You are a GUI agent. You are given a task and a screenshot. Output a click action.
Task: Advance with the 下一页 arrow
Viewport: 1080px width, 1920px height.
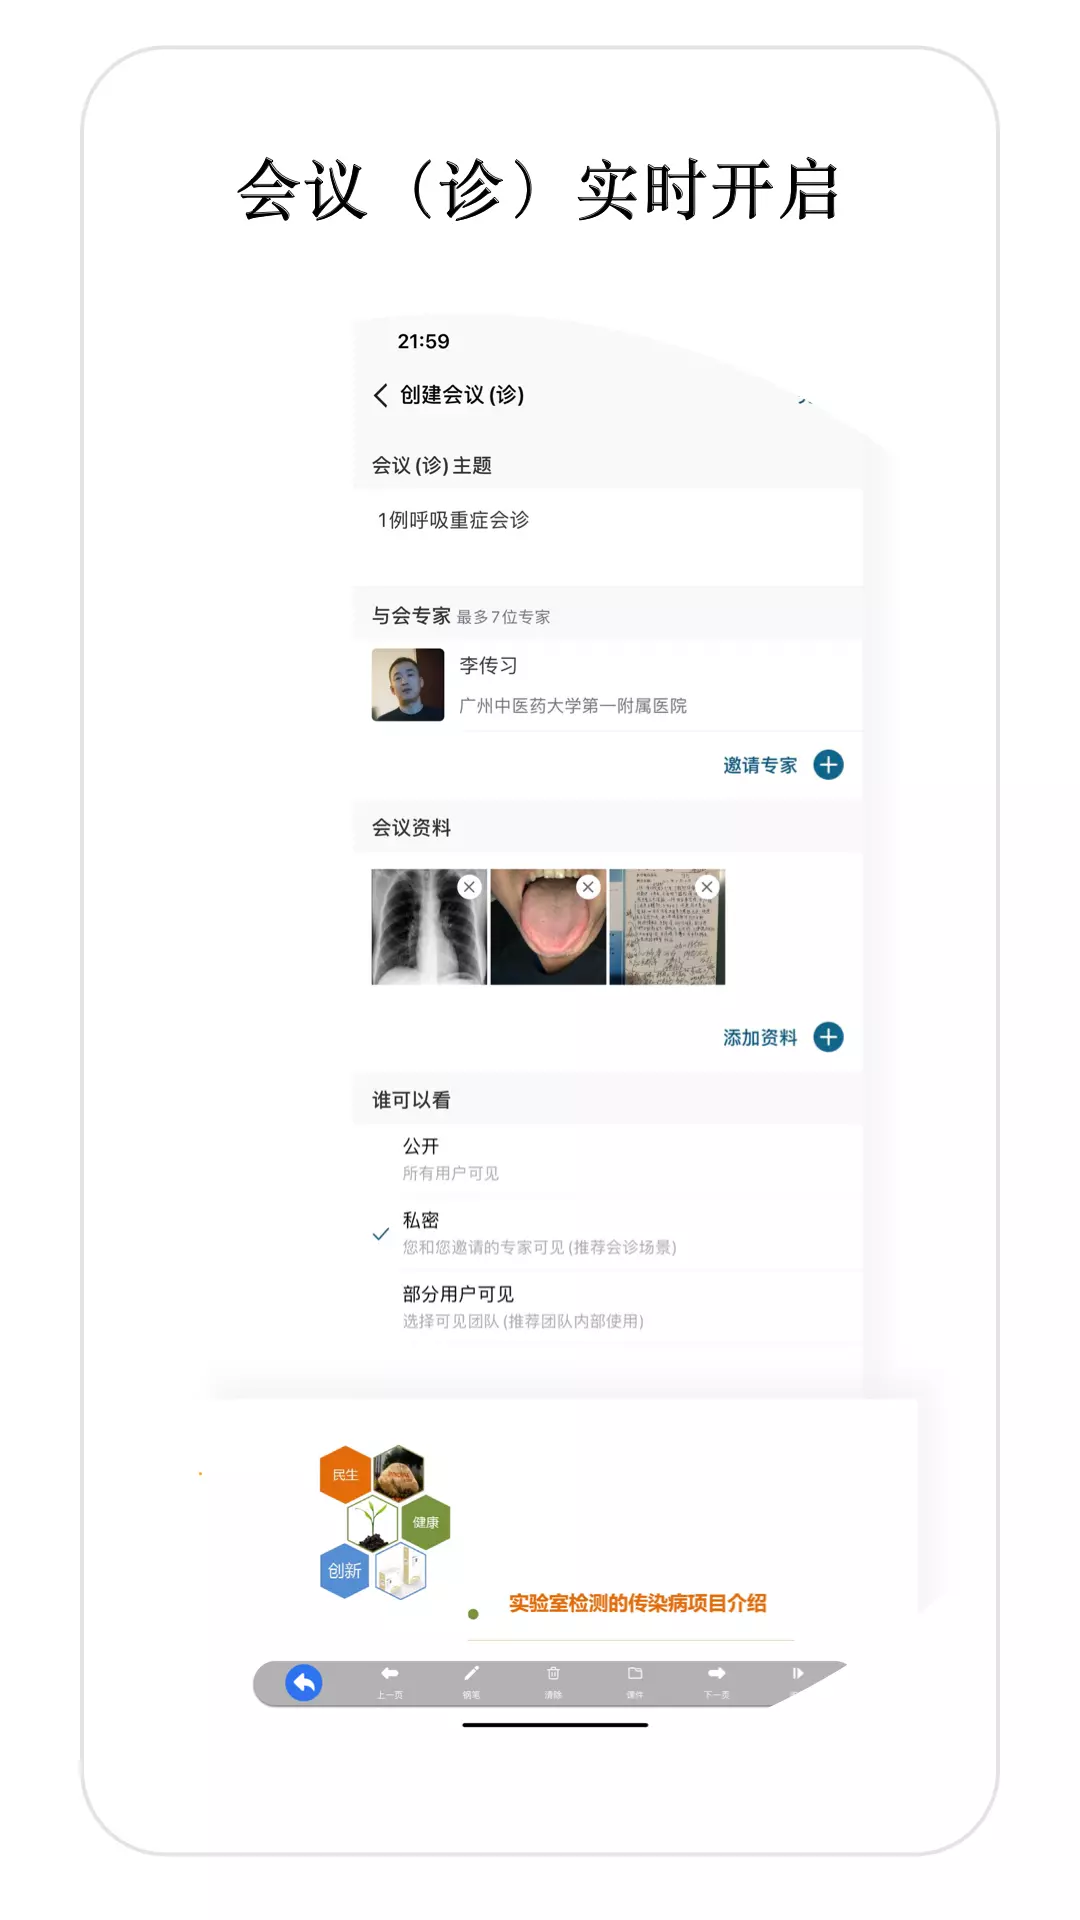tap(717, 1681)
